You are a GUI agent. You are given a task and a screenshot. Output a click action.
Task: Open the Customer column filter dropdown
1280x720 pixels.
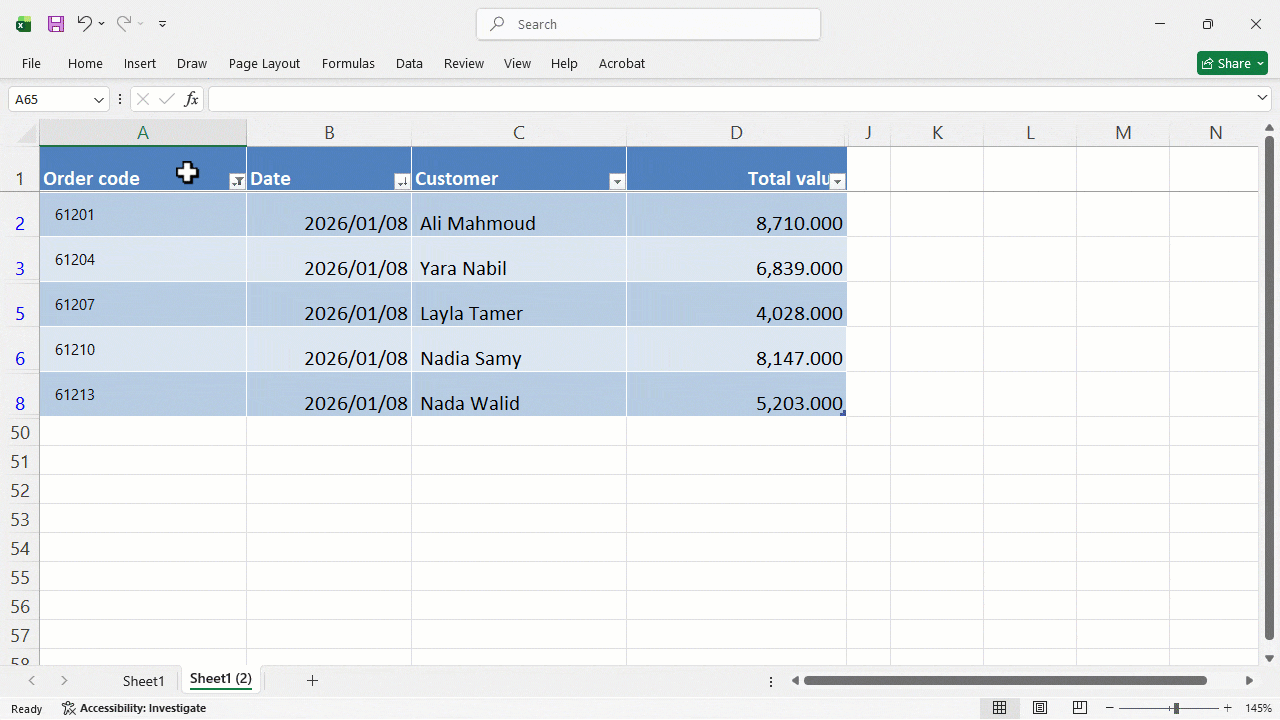[x=617, y=181]
